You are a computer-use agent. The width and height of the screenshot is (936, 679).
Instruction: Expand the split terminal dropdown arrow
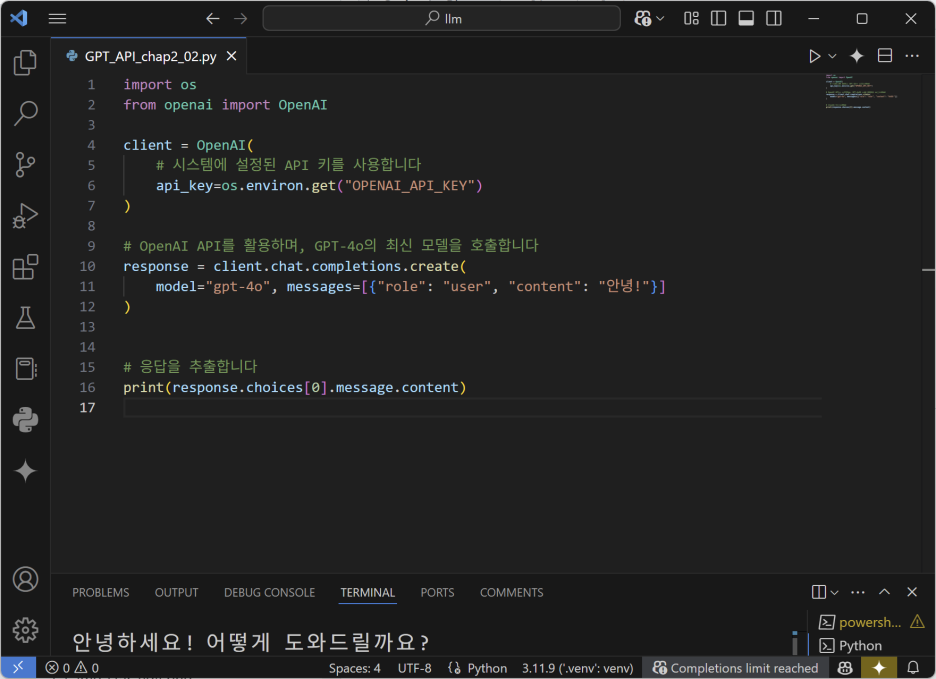(x=835, y=592)
